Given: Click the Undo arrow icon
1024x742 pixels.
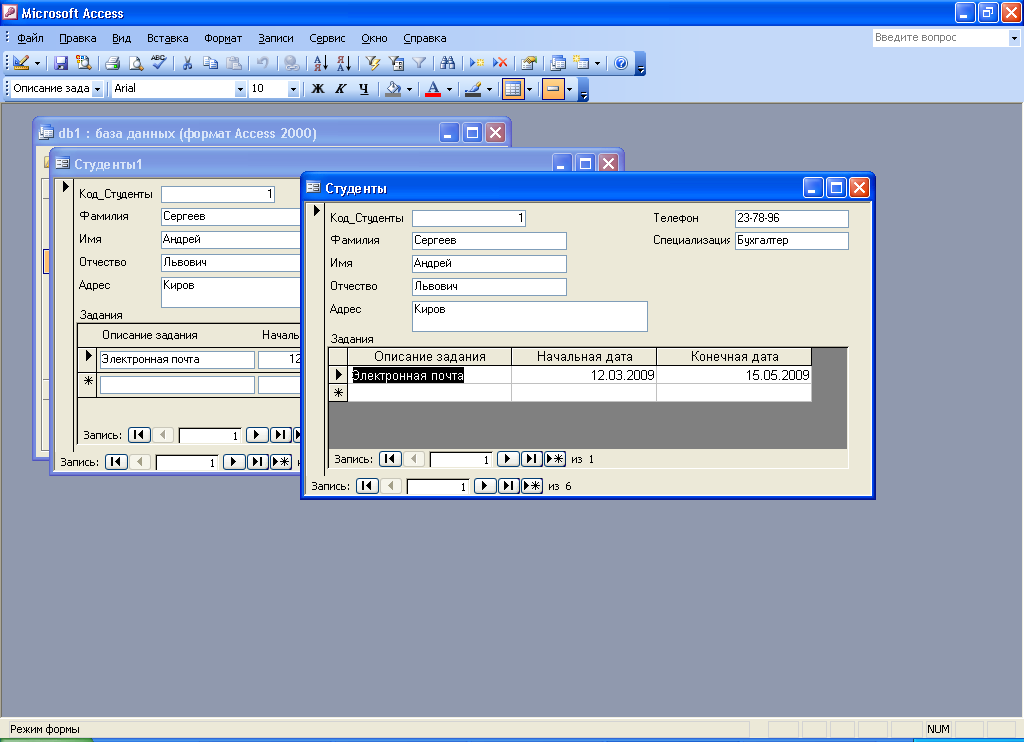Looking at the screenshot, I should click(x=263, y=63).
